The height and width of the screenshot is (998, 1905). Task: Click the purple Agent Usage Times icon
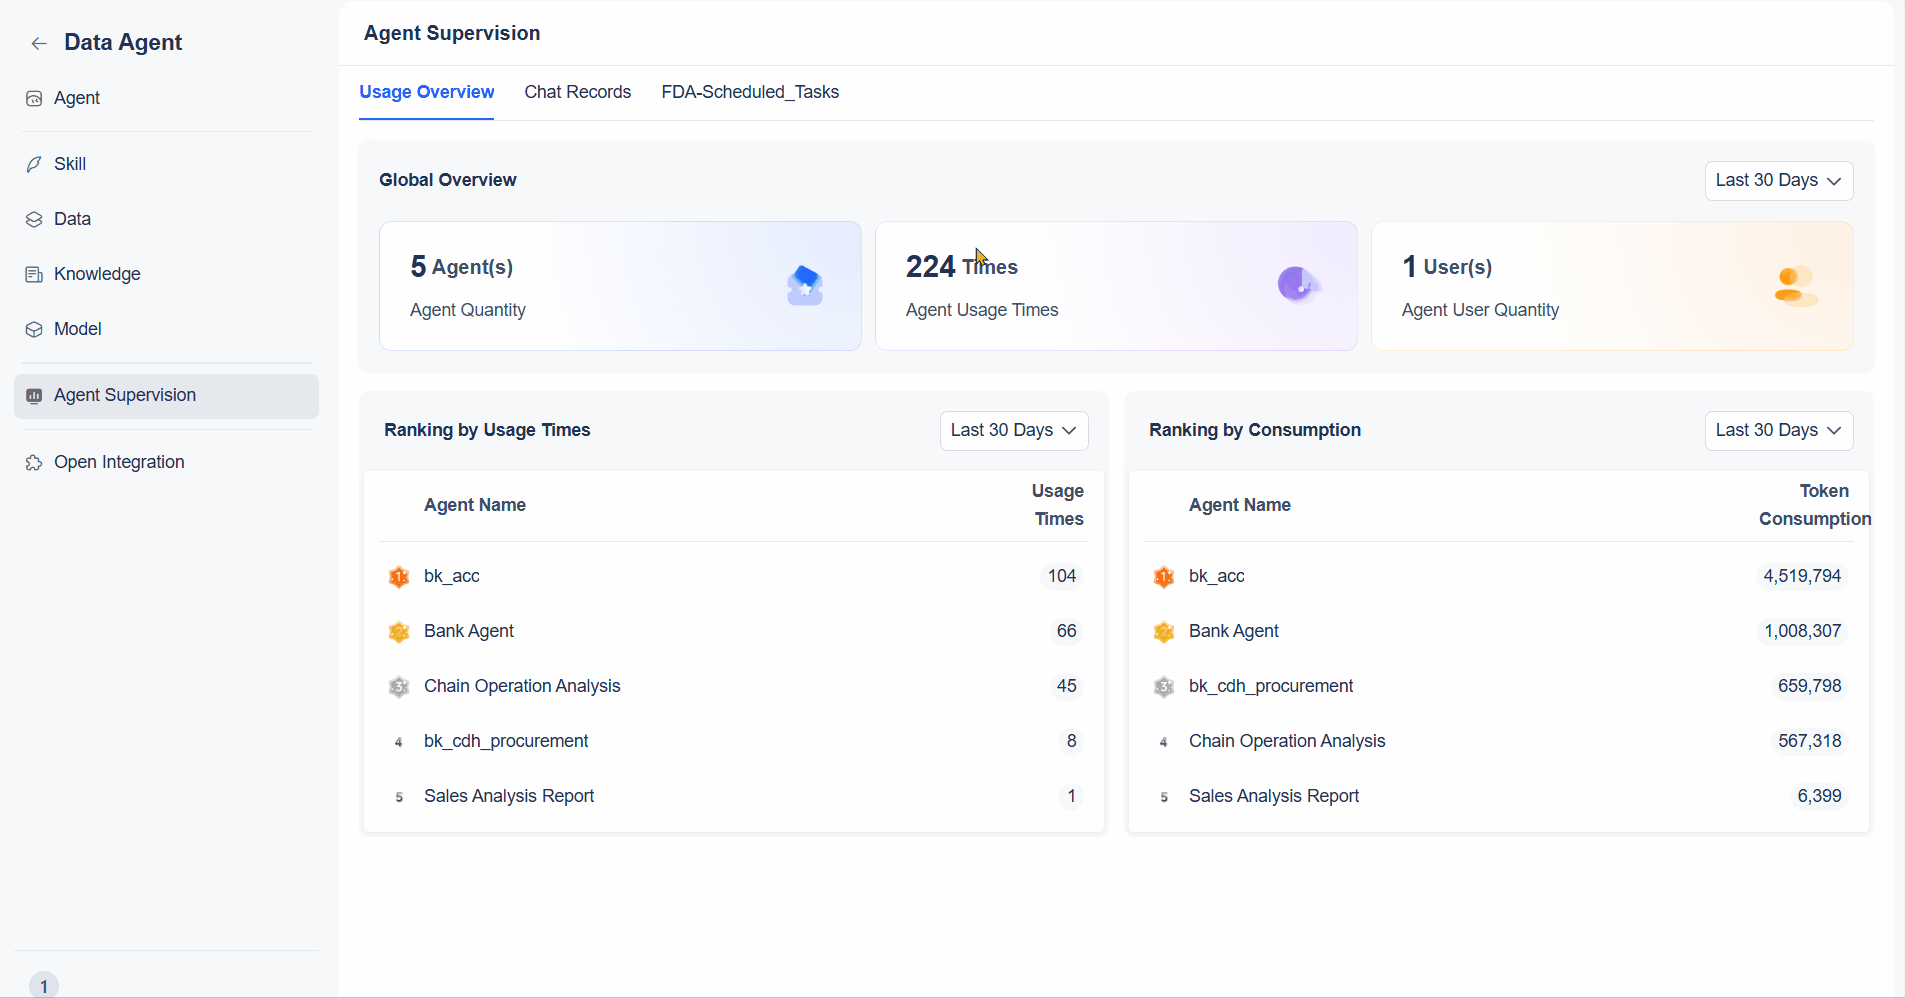(x=1299, y=284)
